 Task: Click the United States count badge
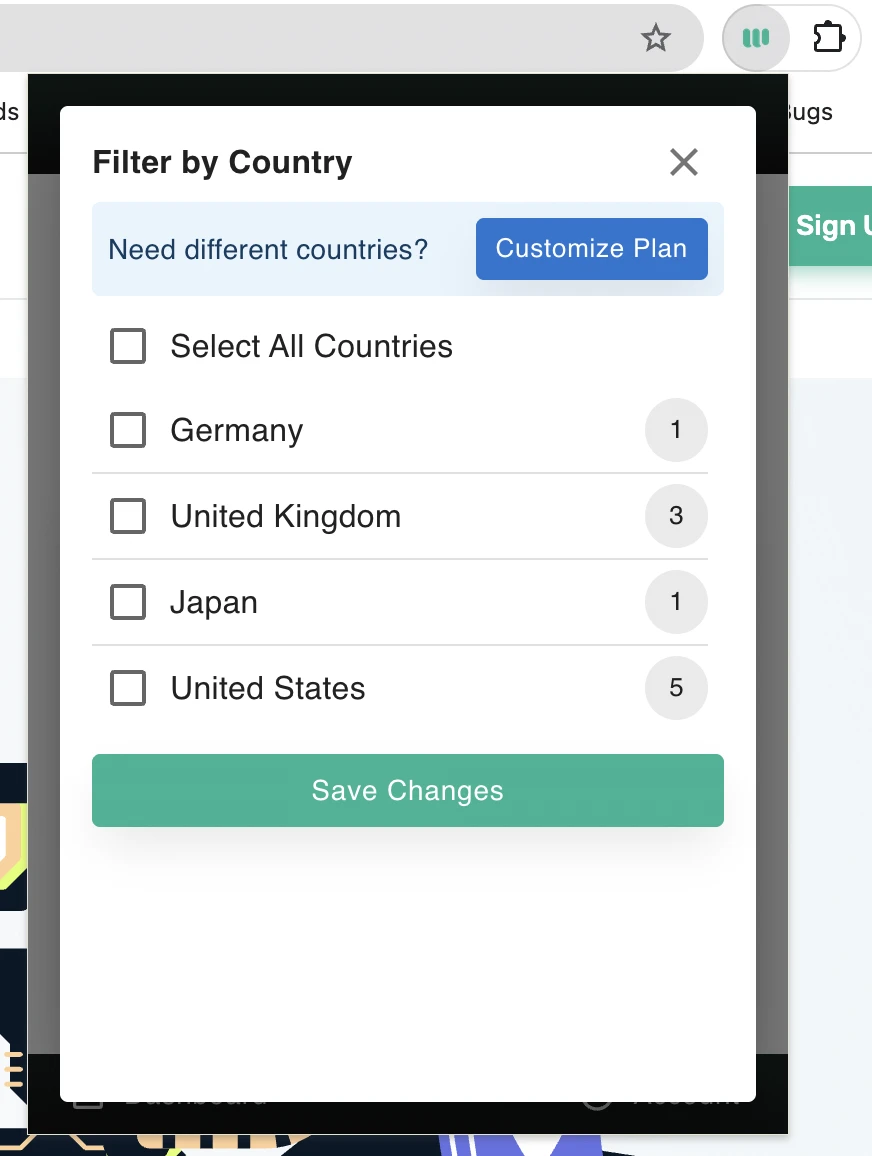676,689
